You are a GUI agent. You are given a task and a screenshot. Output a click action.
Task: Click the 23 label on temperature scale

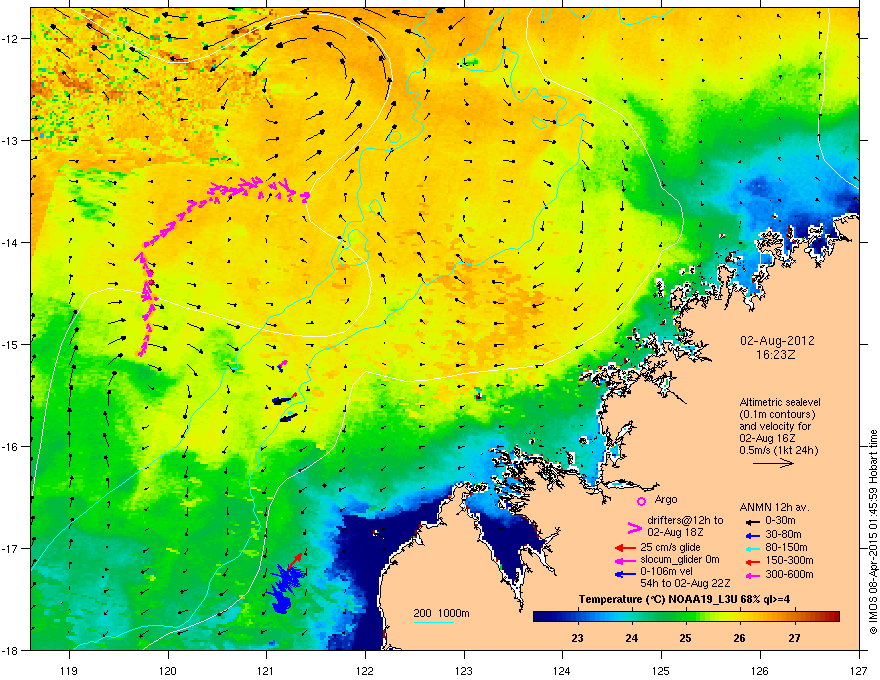pos(578,638)
